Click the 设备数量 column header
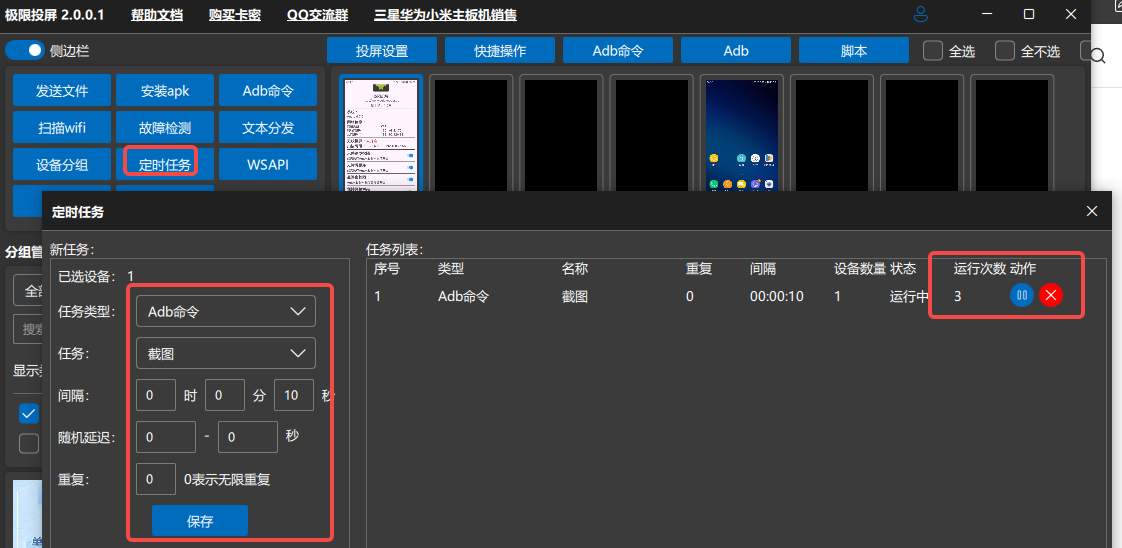1122x548 pixels. [x=860, y=269]
